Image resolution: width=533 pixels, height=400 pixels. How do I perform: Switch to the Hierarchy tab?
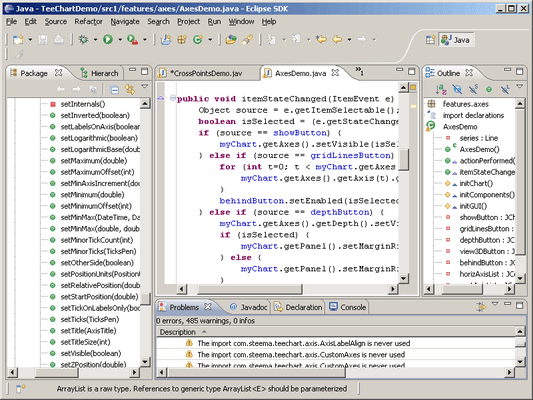pos(100,73)
